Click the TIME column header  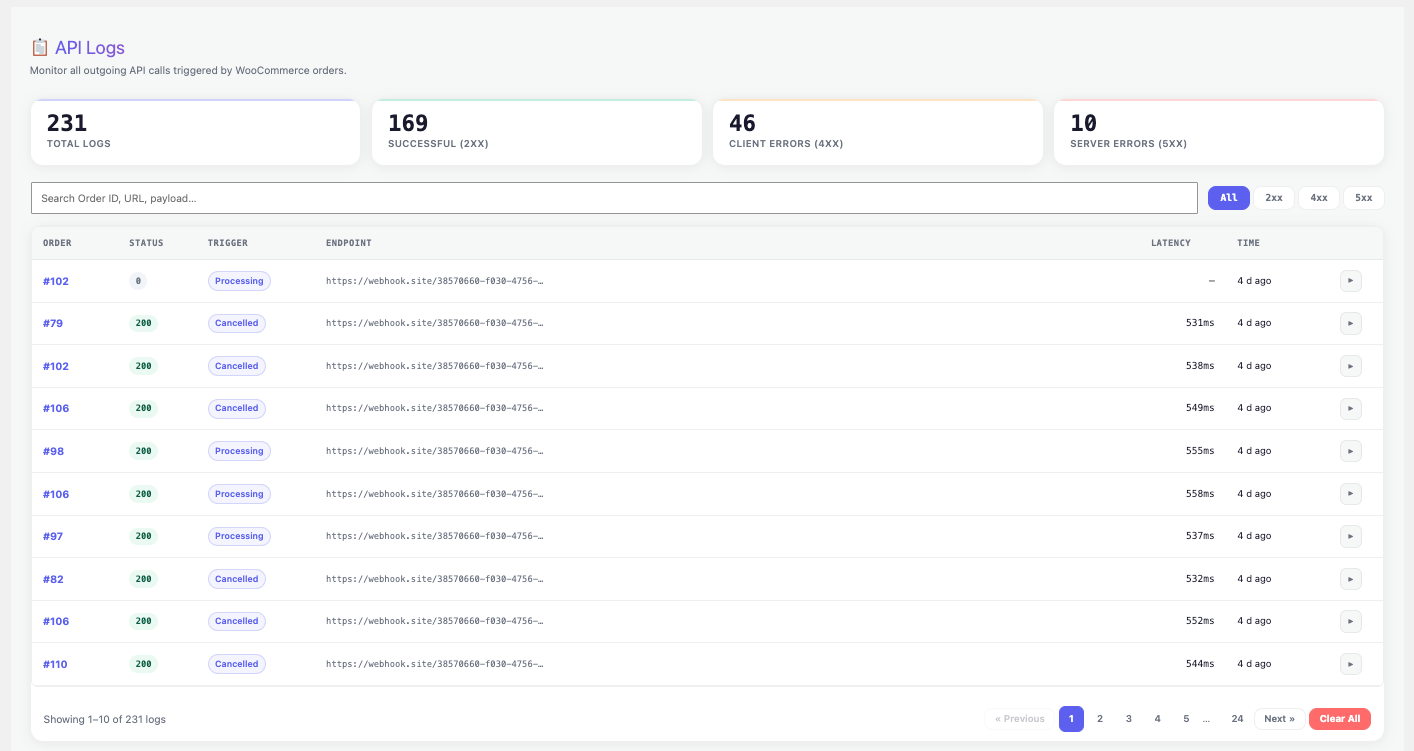click(x=1248, y=243)
